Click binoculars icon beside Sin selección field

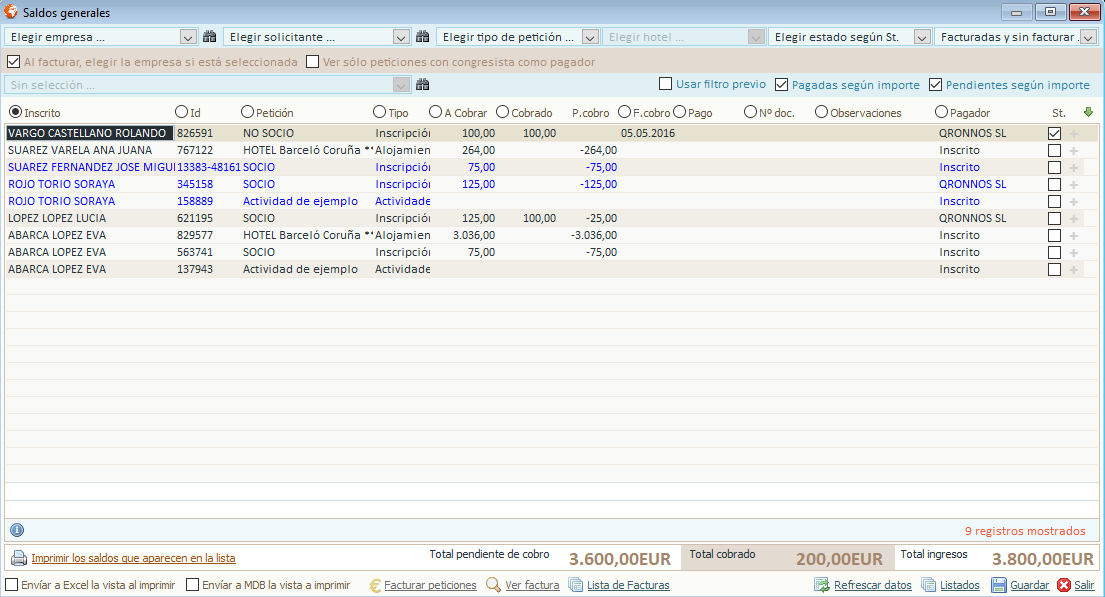tap(422, 85)
